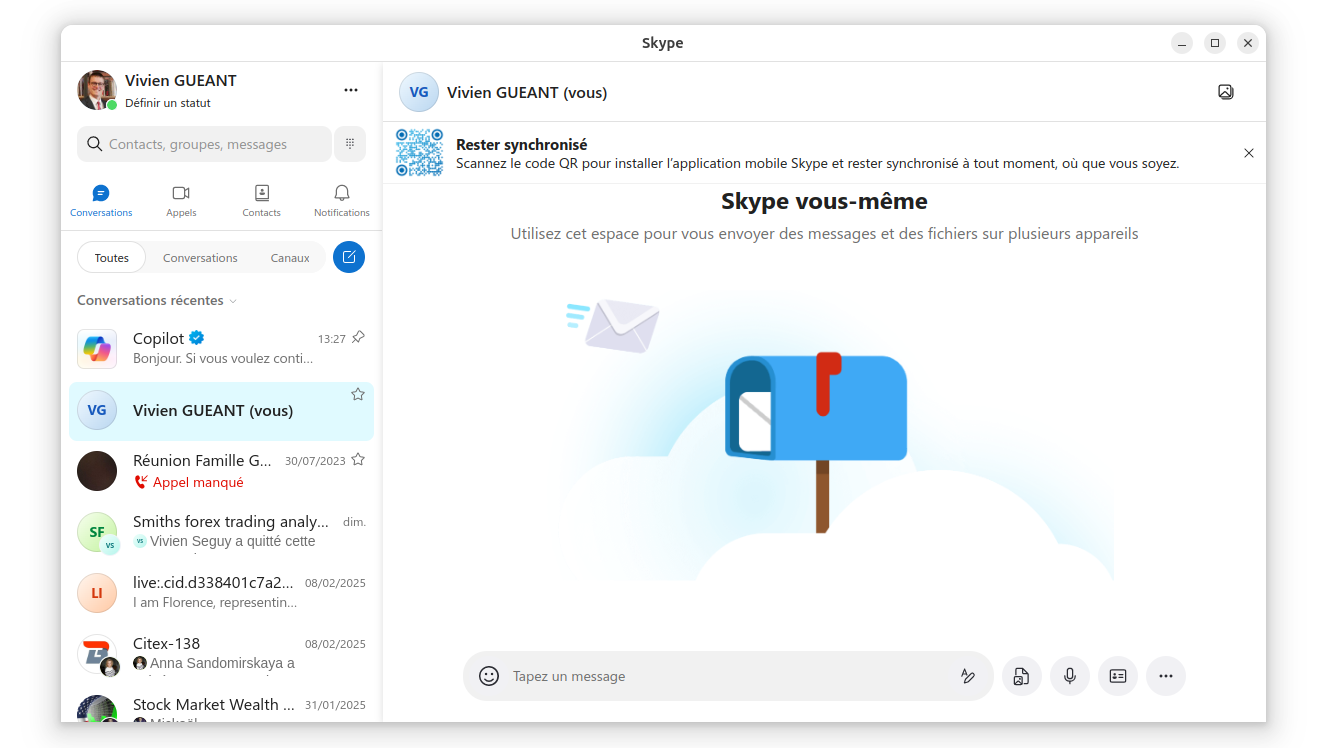Viewport: 1327px width, 748px height.
Task: Focus the Tapez un message field
Action: 728,676
